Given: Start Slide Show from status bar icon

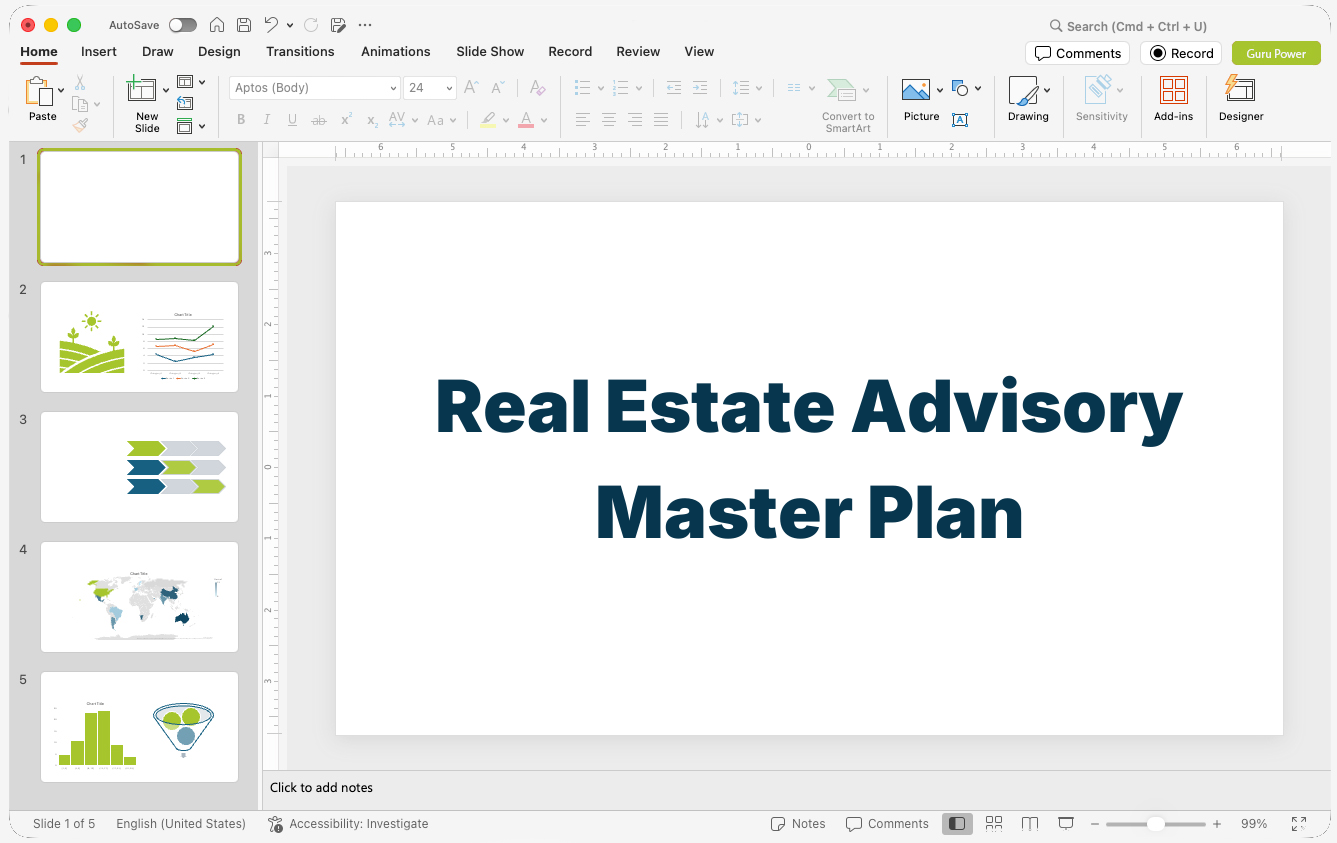Looking at the screenshot, I should pyautogui.click(x=1066, y=824).
